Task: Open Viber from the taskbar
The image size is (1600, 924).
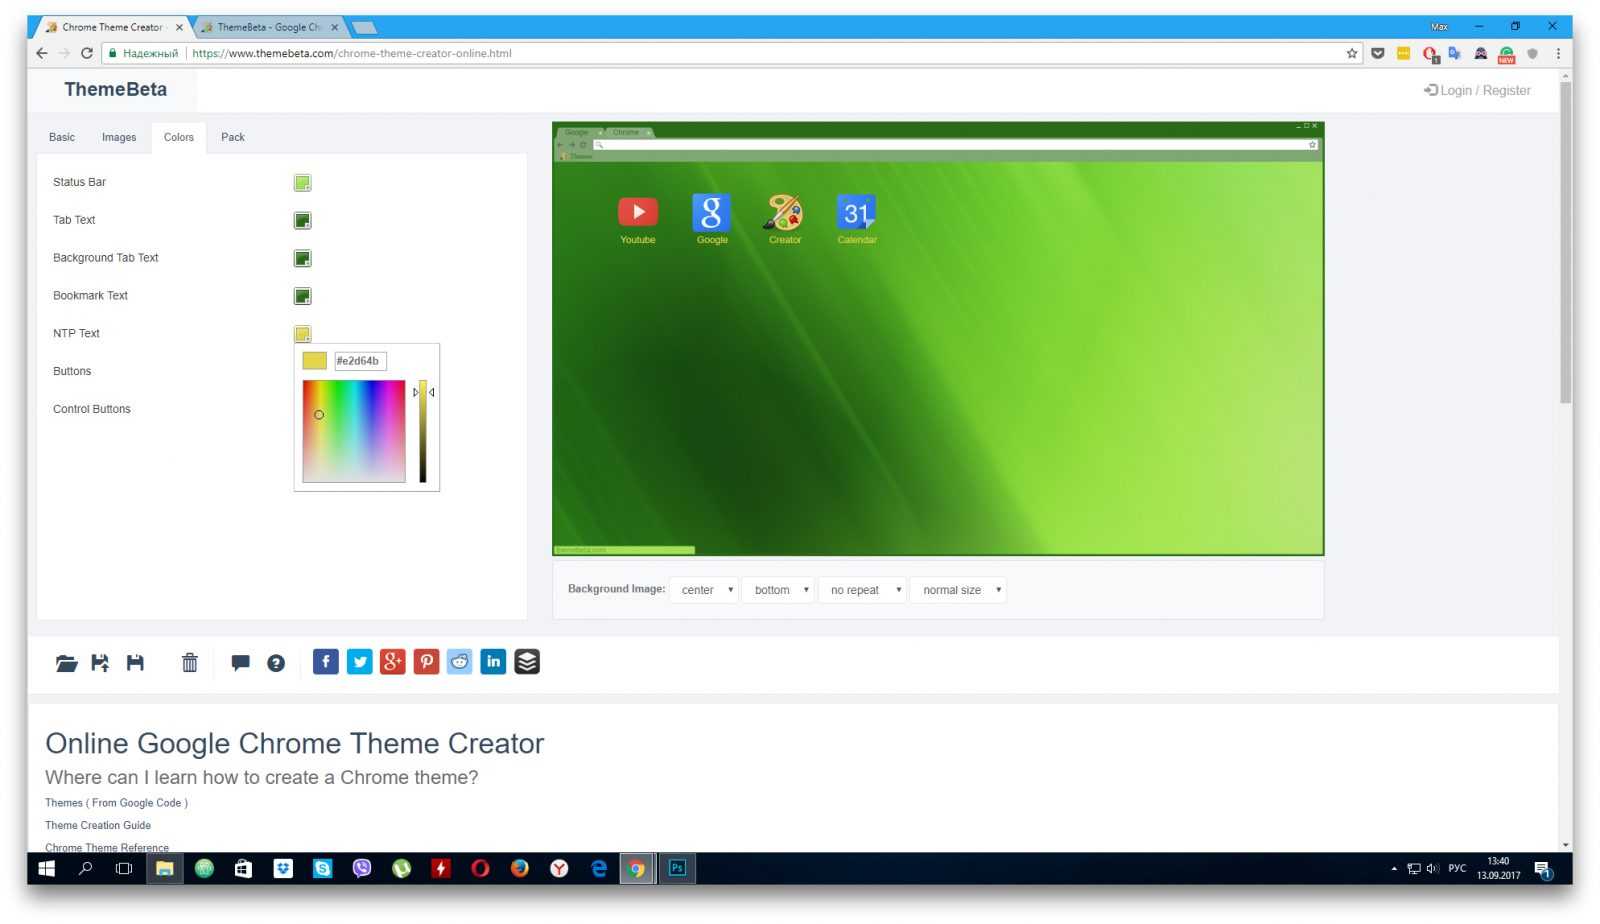Action: [362, 868]
